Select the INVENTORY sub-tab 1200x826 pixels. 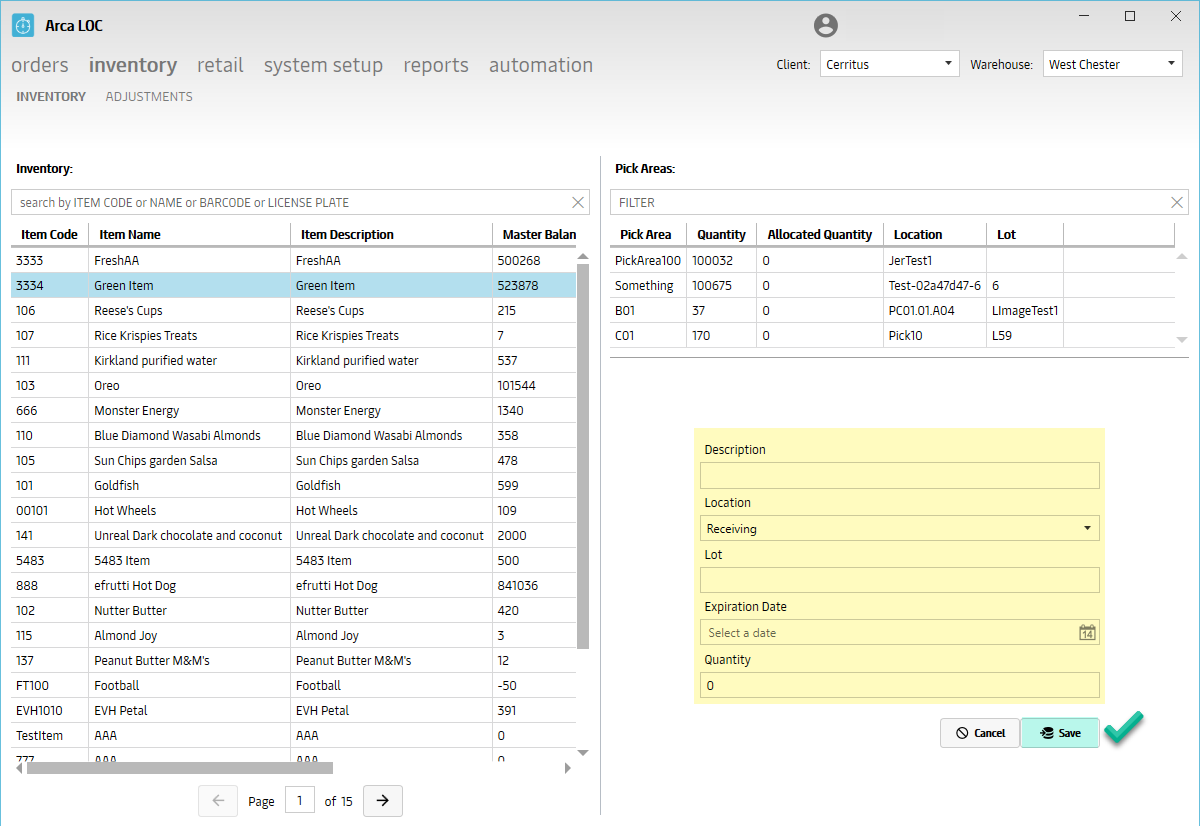(51, 97)
